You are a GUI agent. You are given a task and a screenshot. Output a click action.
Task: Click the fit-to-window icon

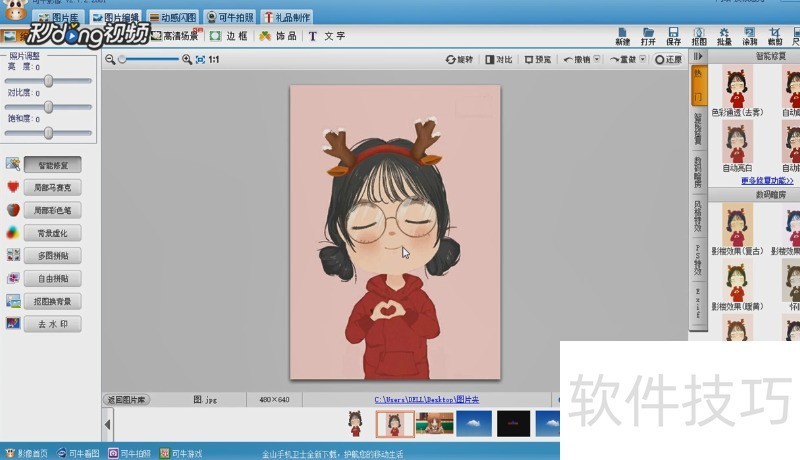pos(201,60)
